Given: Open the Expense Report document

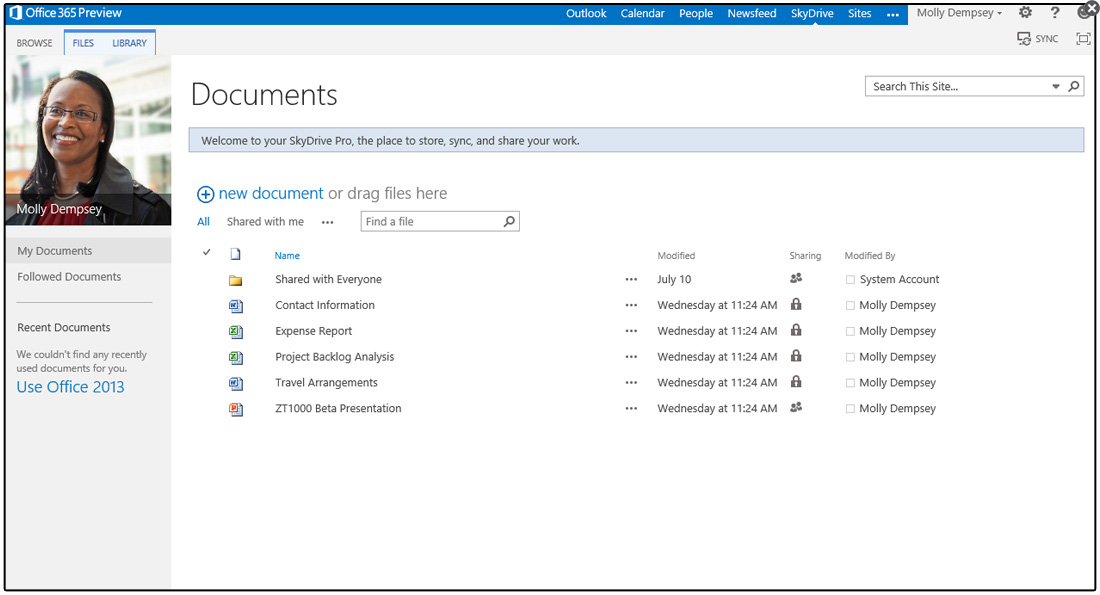Looking at the screenshot, I should click(314, 331).
